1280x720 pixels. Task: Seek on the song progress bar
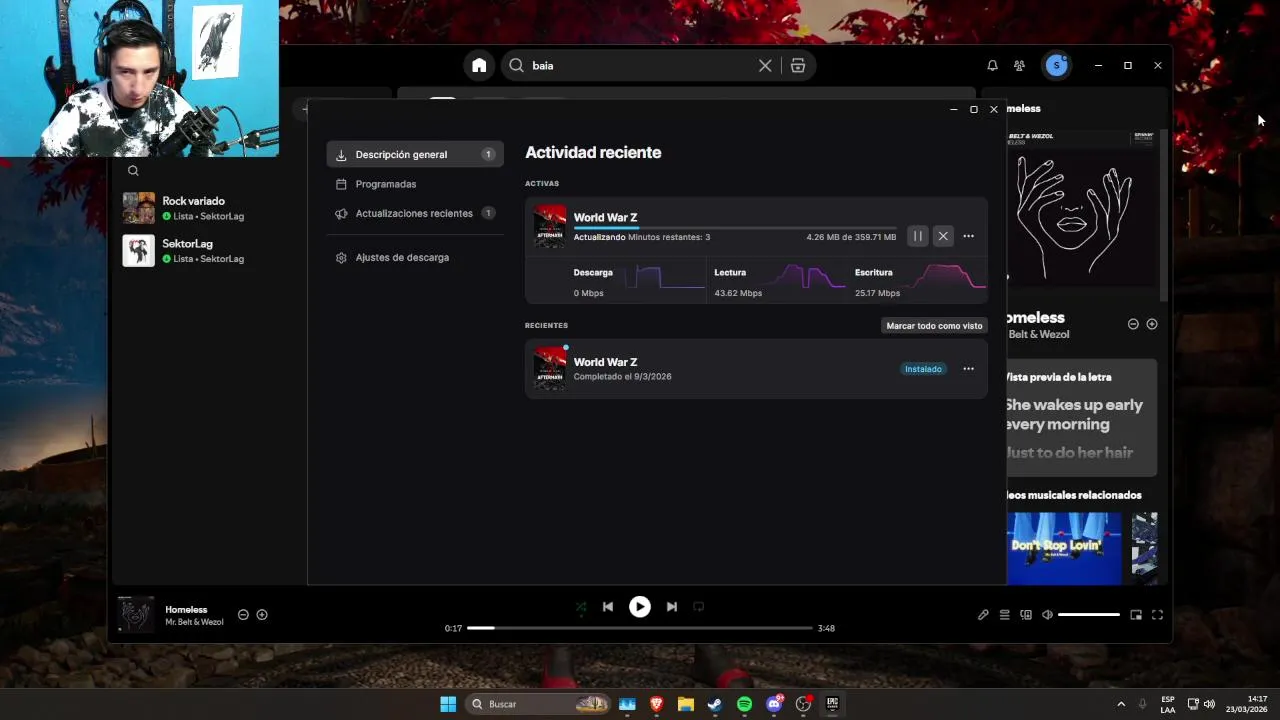pos(640,628)
